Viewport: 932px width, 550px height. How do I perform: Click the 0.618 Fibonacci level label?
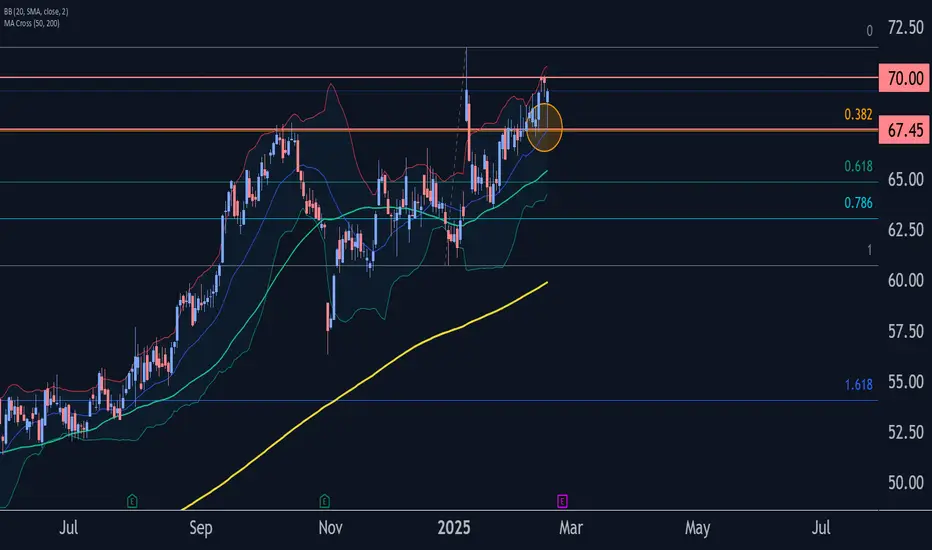click(x=858, y=166)
